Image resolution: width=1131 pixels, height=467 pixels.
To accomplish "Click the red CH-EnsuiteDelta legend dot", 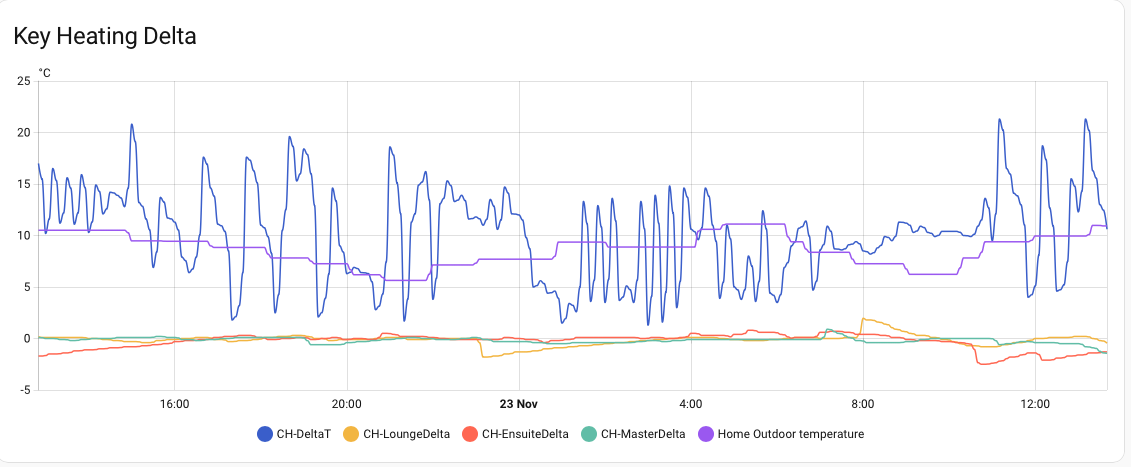I will click(x=469, y=434).
